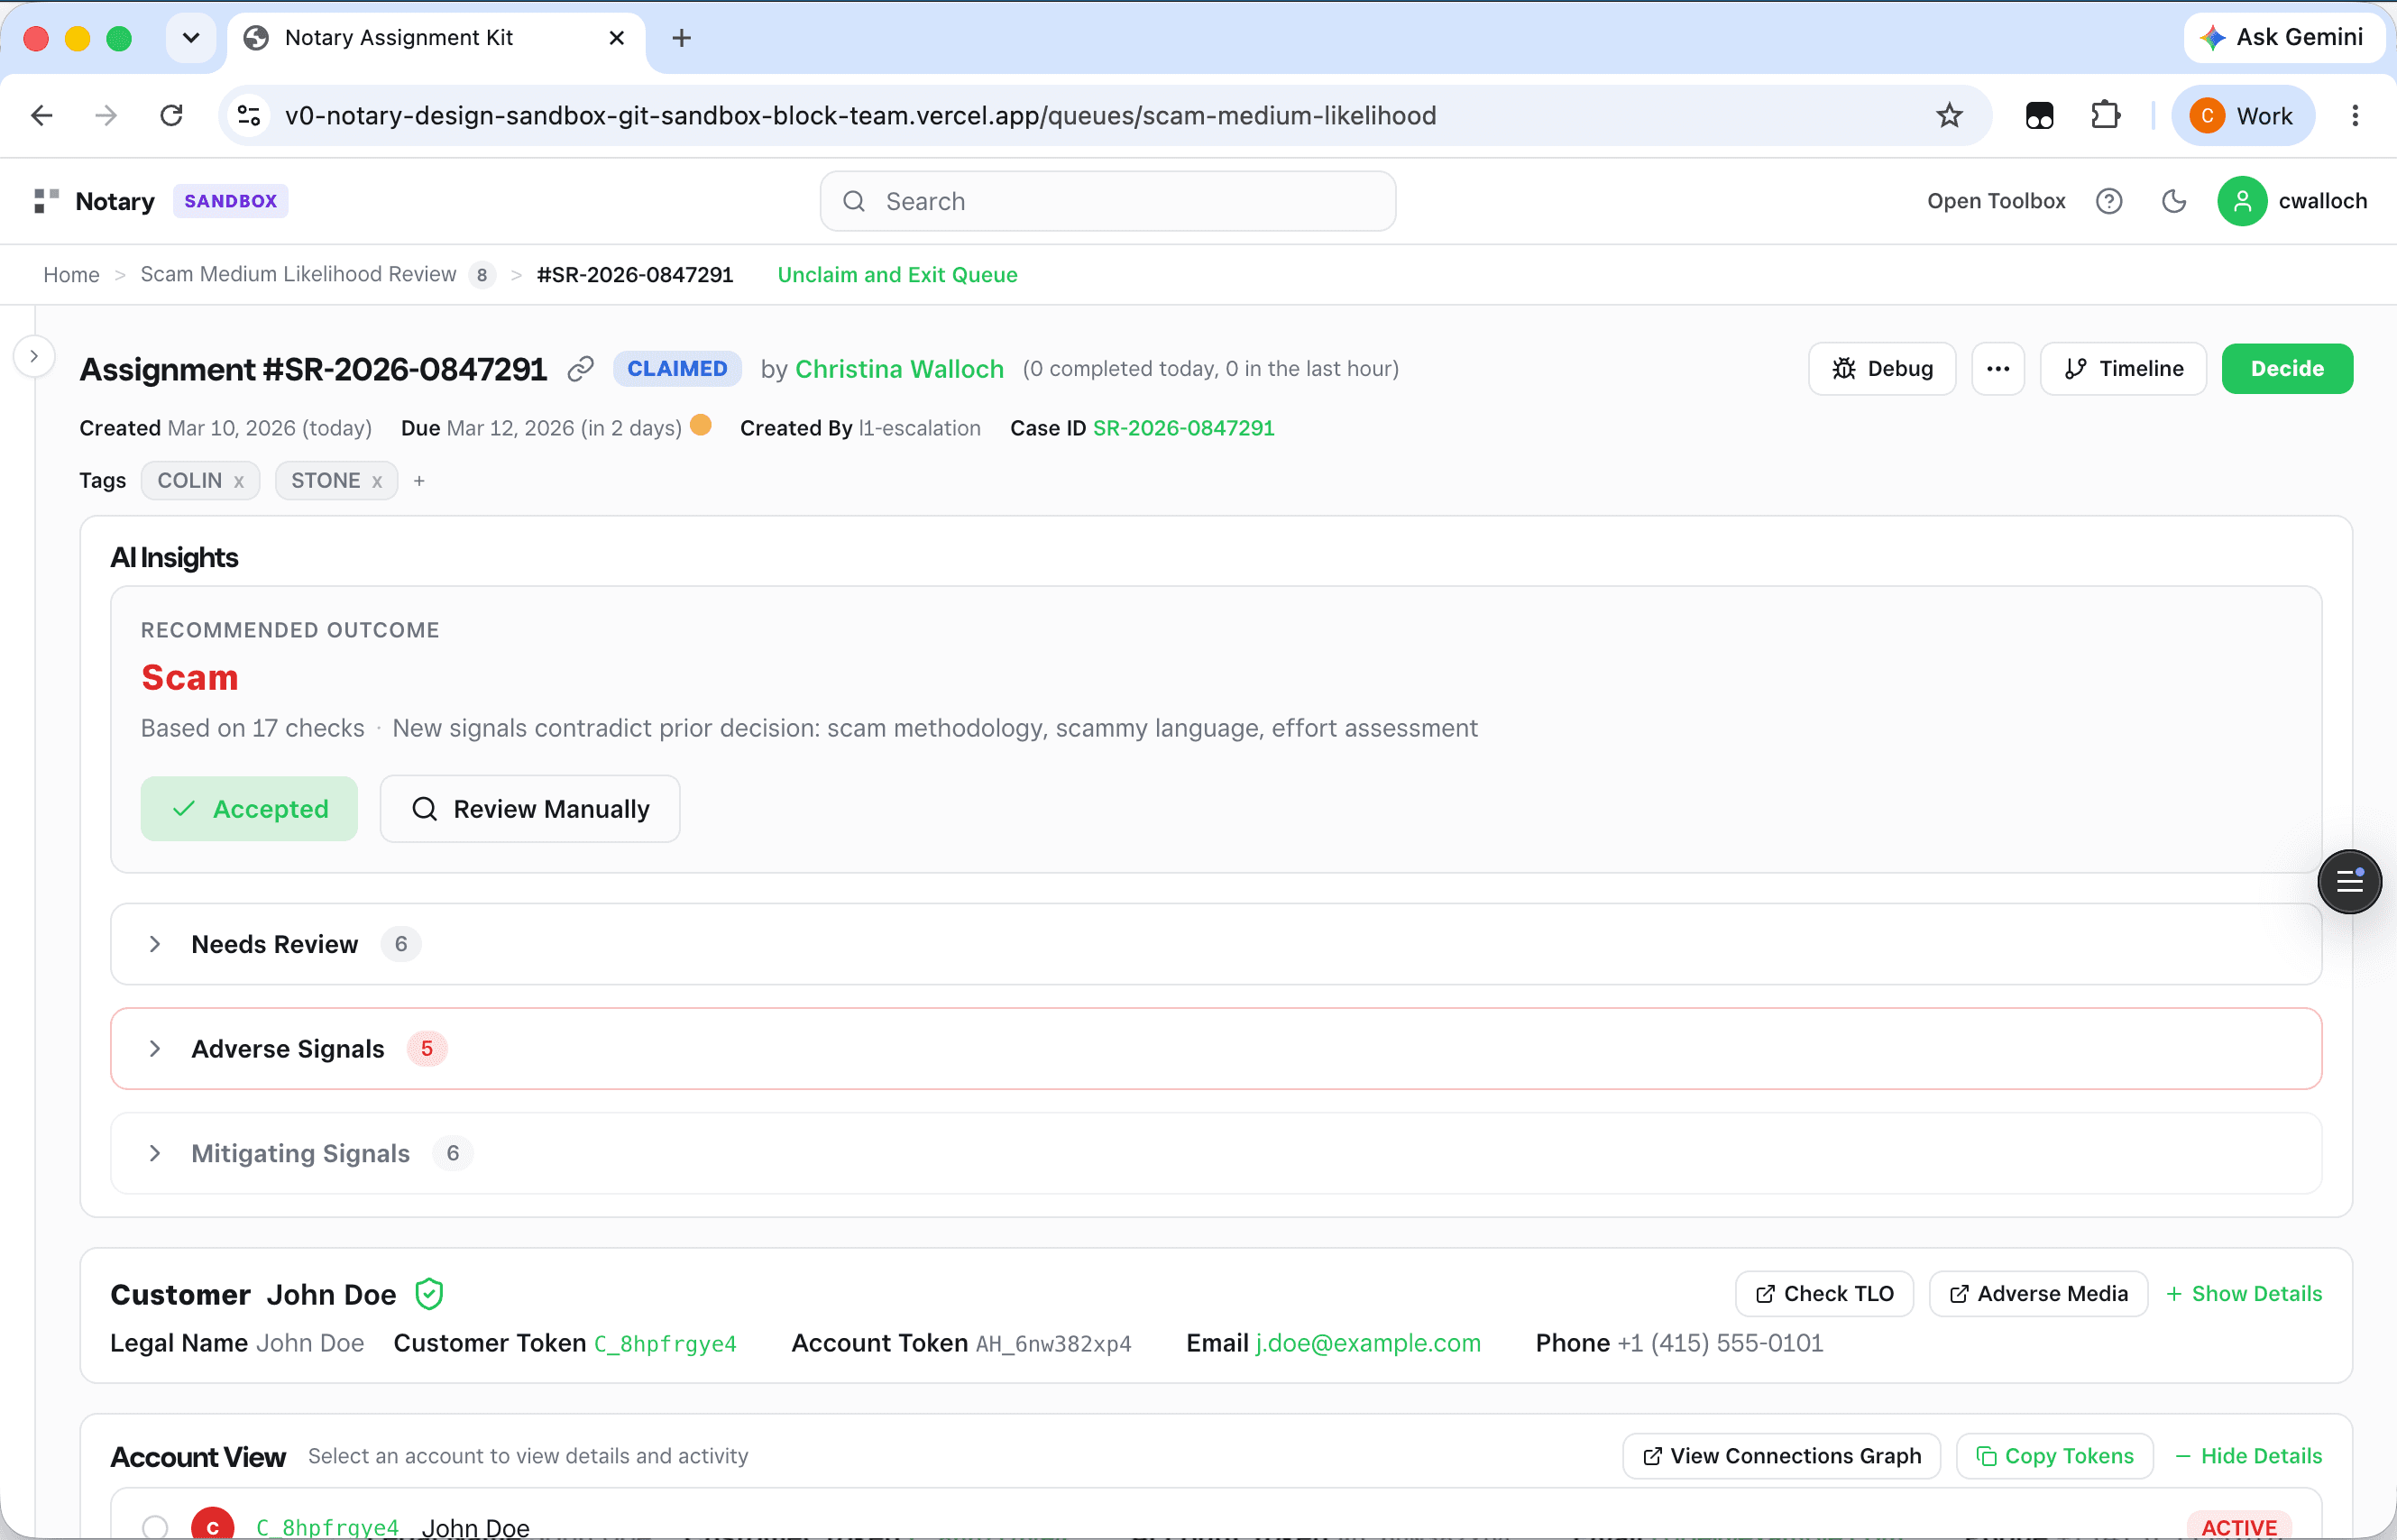Screen dimensions: 2397x1540
Task: Open the cwalloch user avatar
Action: 2241,201
